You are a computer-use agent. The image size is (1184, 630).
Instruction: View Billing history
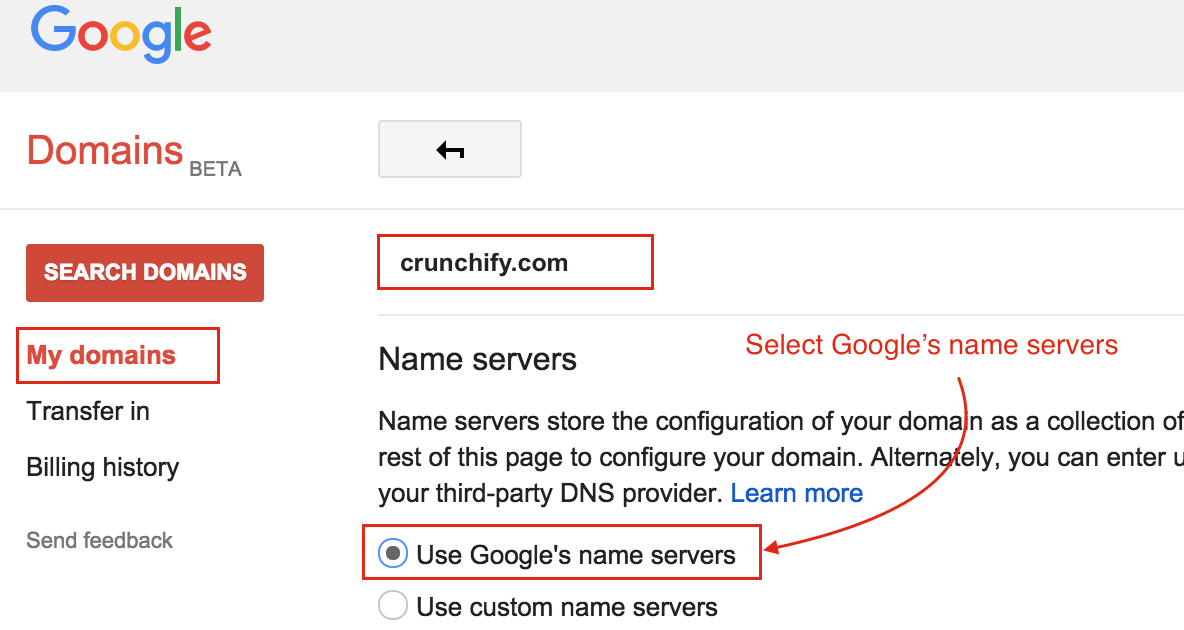tap(103, 467)
